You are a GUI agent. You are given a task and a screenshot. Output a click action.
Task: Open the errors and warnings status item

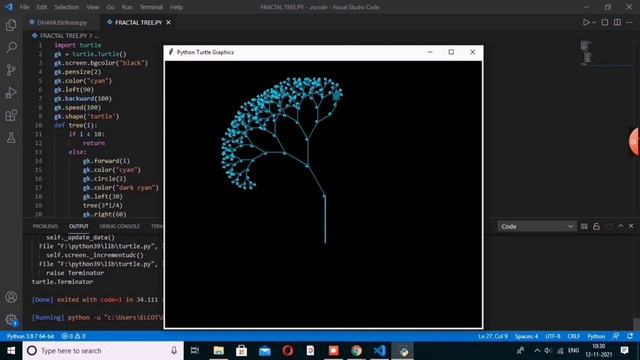pyautogui.click(x=73, y=336)
